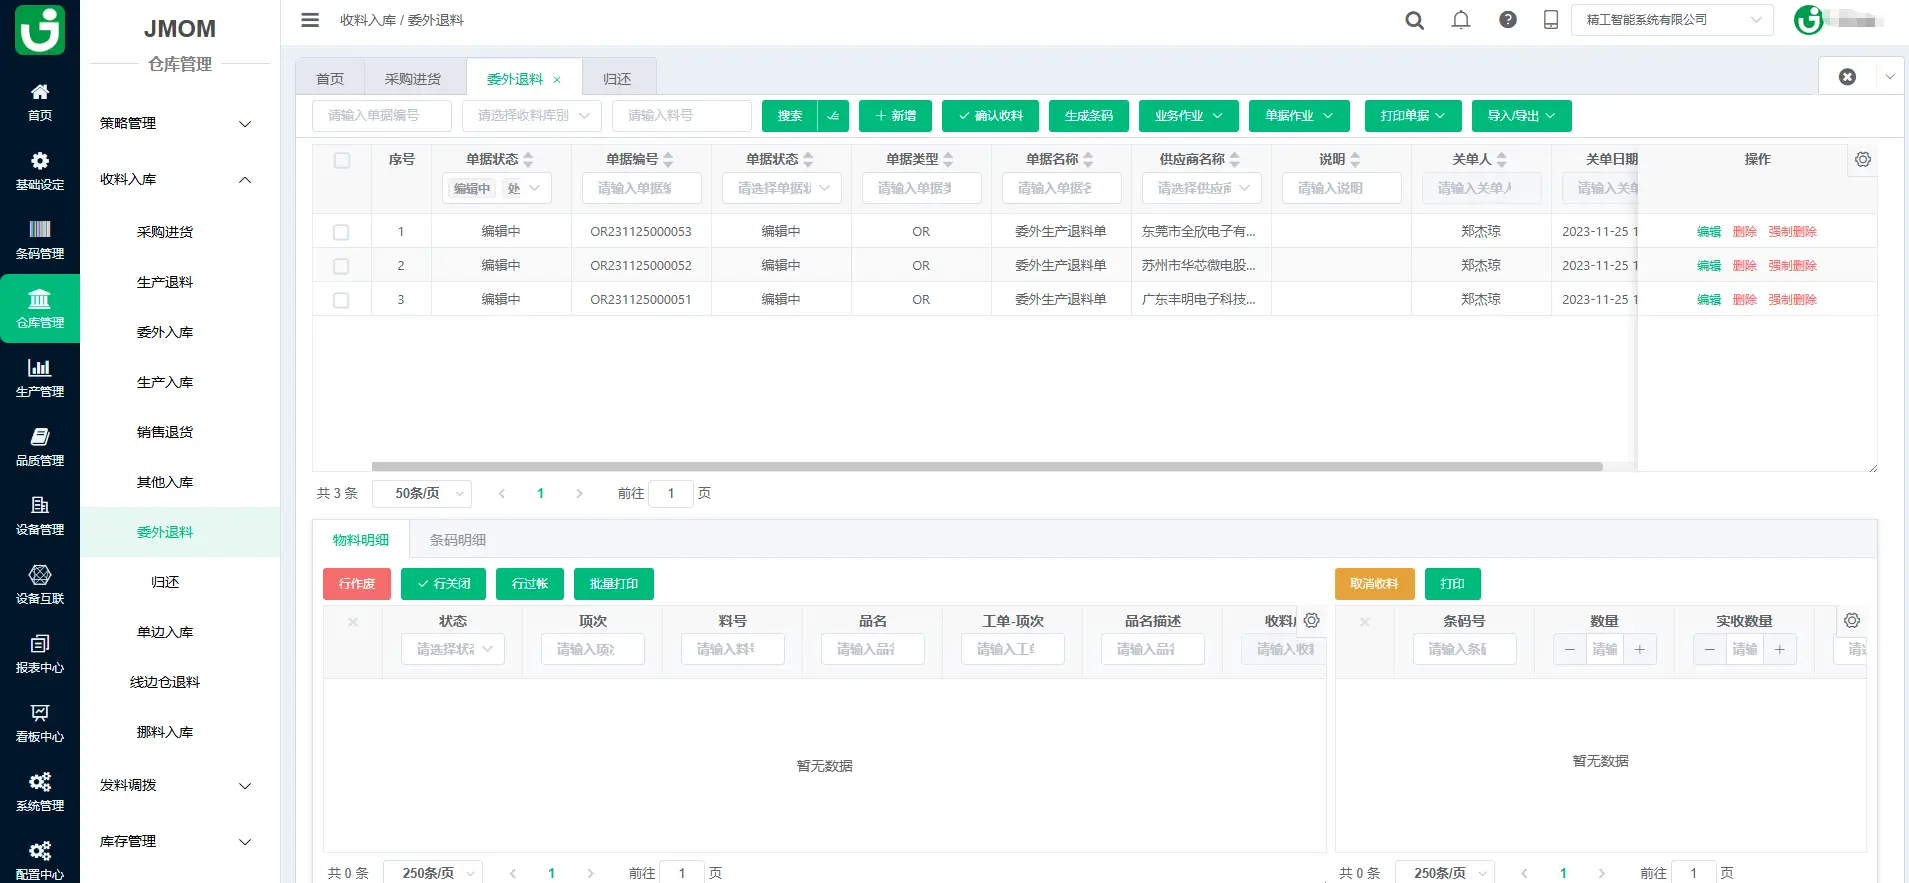The height and width of the screenshot is (883, 1909).
Task: Click the horizontal scrollbar of the main table
Action: tap(986, 467)
